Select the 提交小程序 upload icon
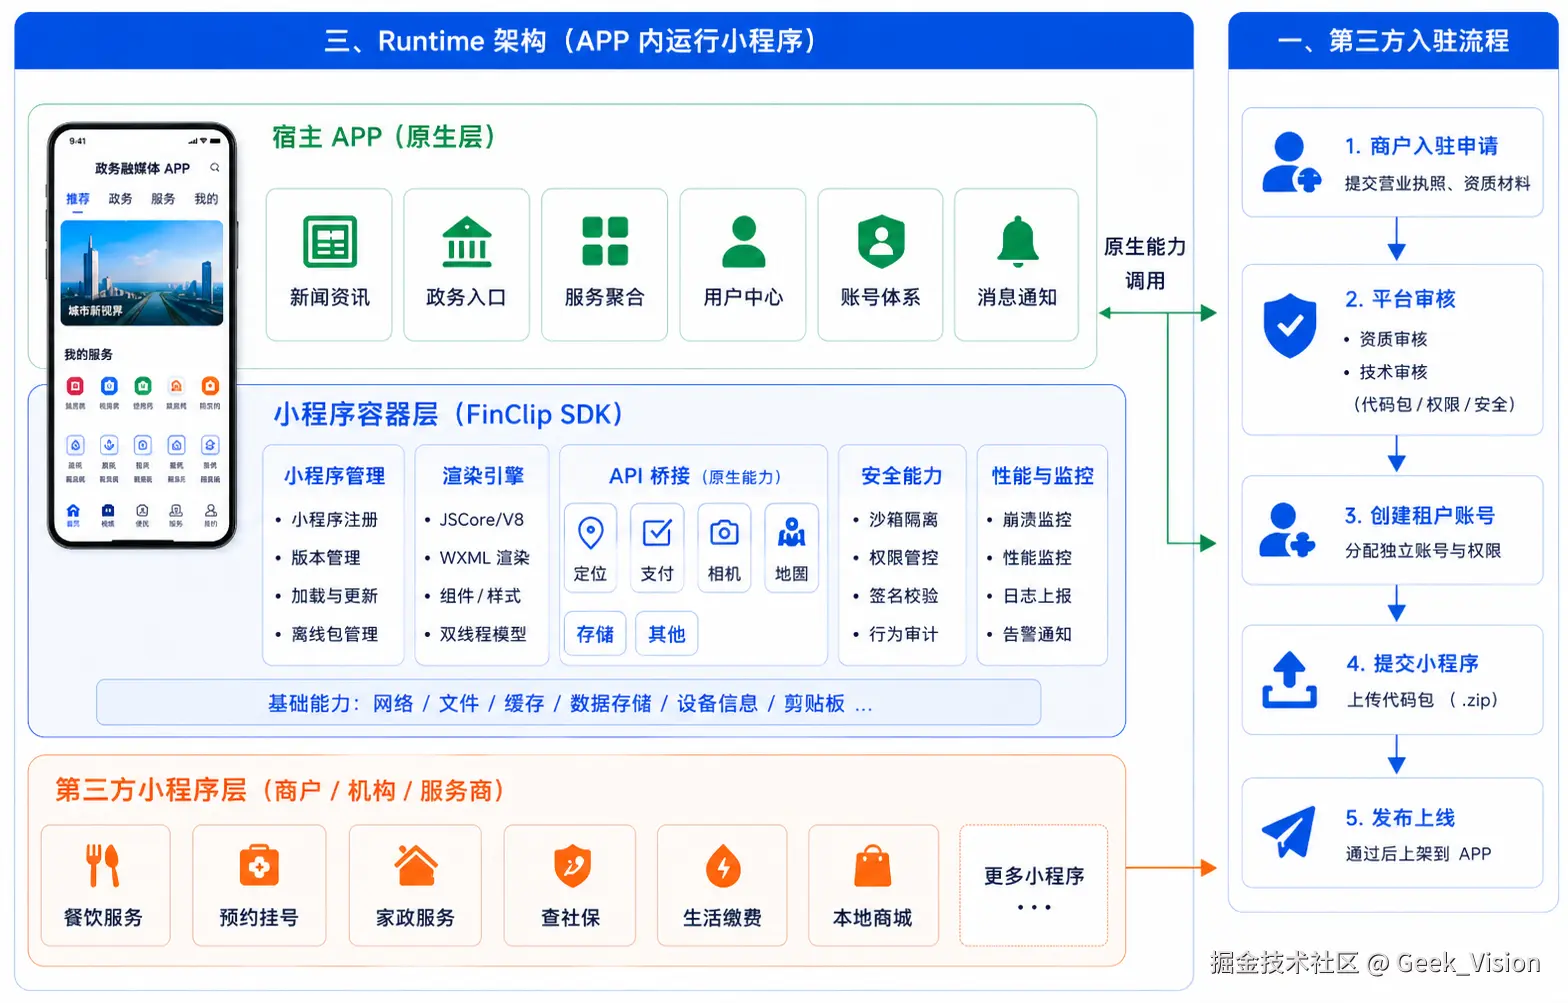 [1289, 680]
